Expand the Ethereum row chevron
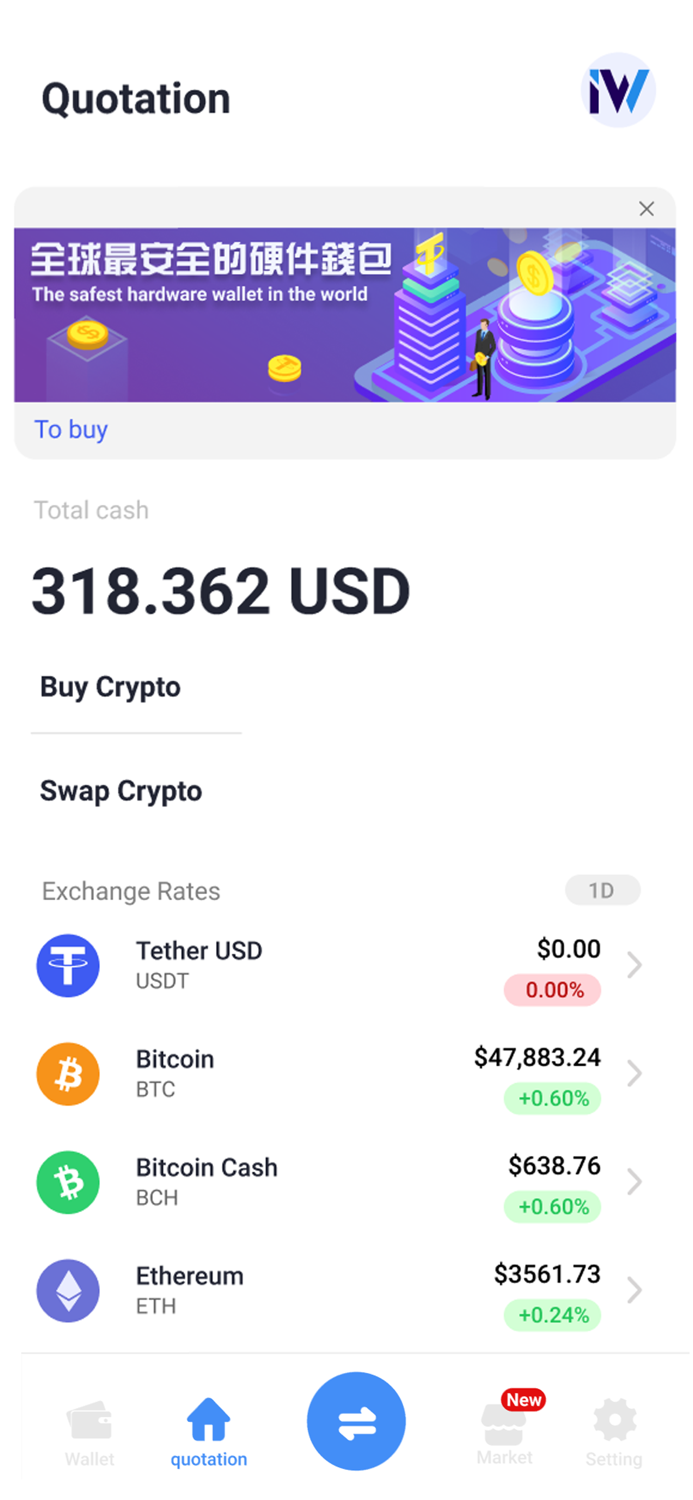 pos(634,1290)
